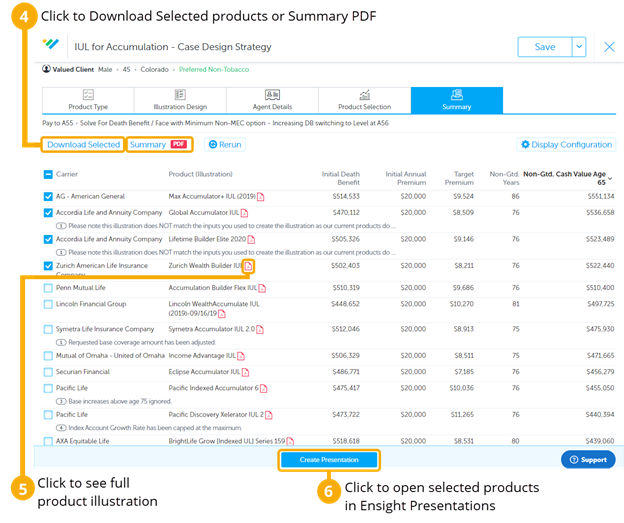
Task: Open PDF icon for Pacific Indexed Accumulator 6
Action: (x=263, y=389)
